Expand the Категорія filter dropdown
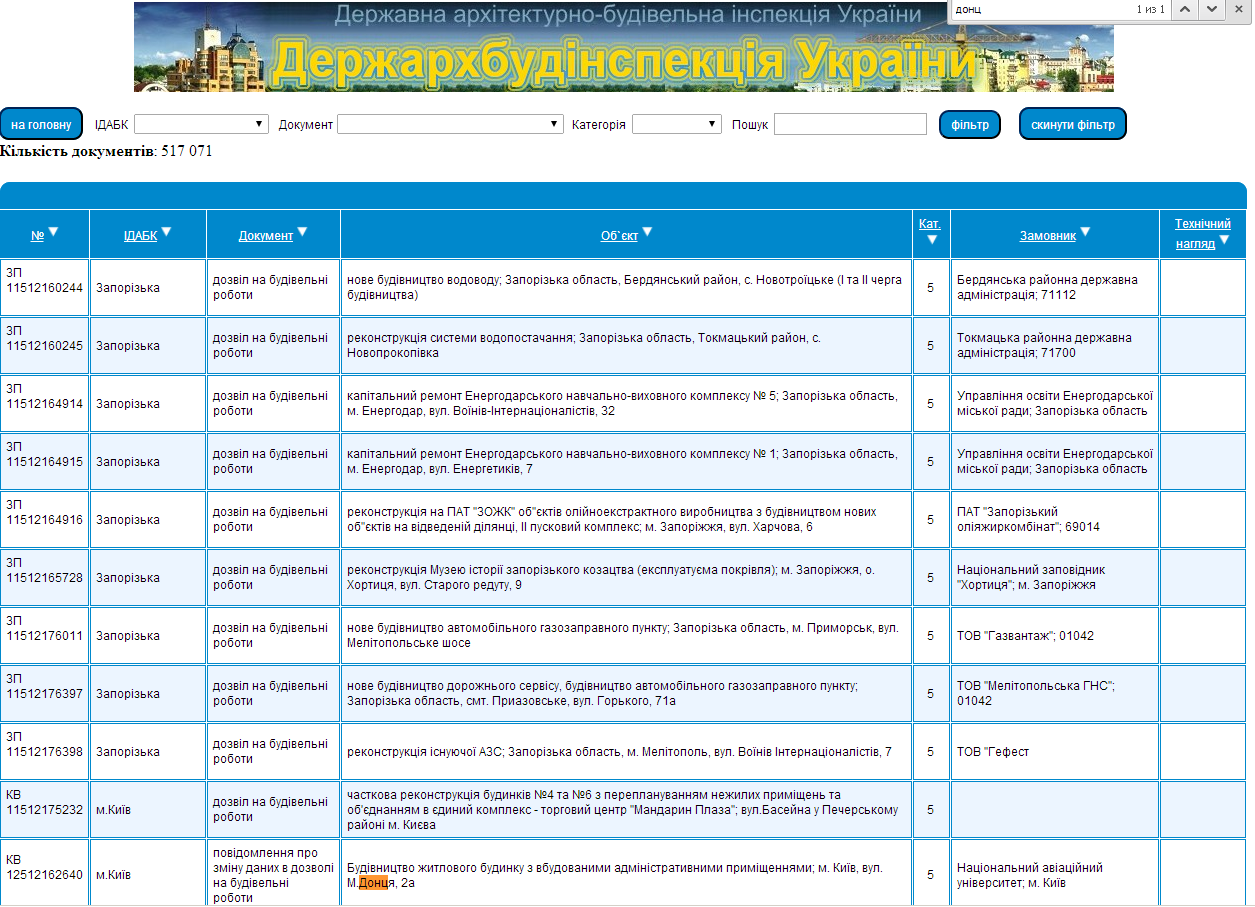This screenshot has height=907, width=1255. pyautogui.click(x=677, y=124)
